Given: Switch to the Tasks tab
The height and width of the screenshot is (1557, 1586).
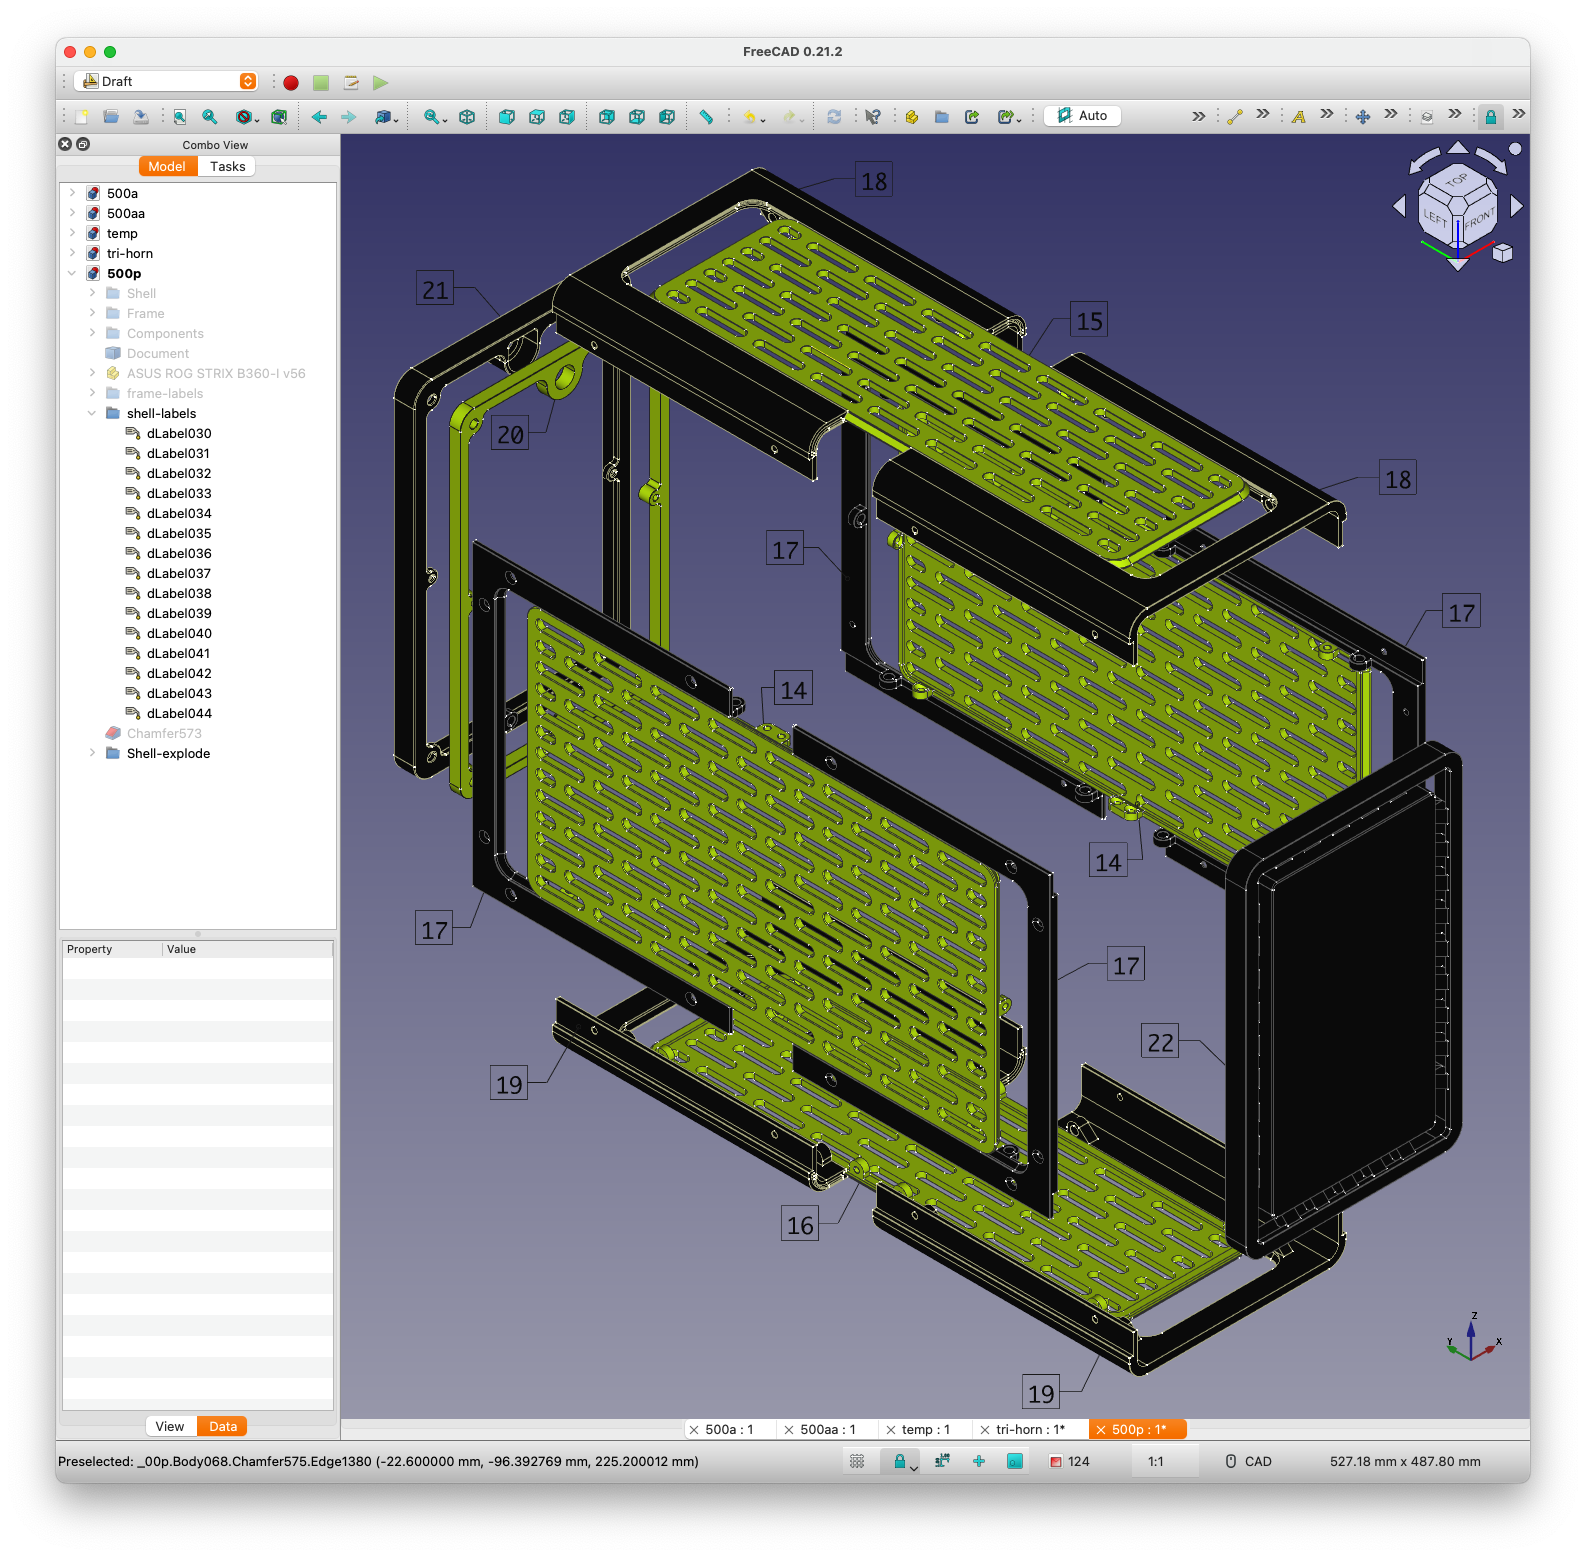Looking at the screenshot, I should pos(227,167).
